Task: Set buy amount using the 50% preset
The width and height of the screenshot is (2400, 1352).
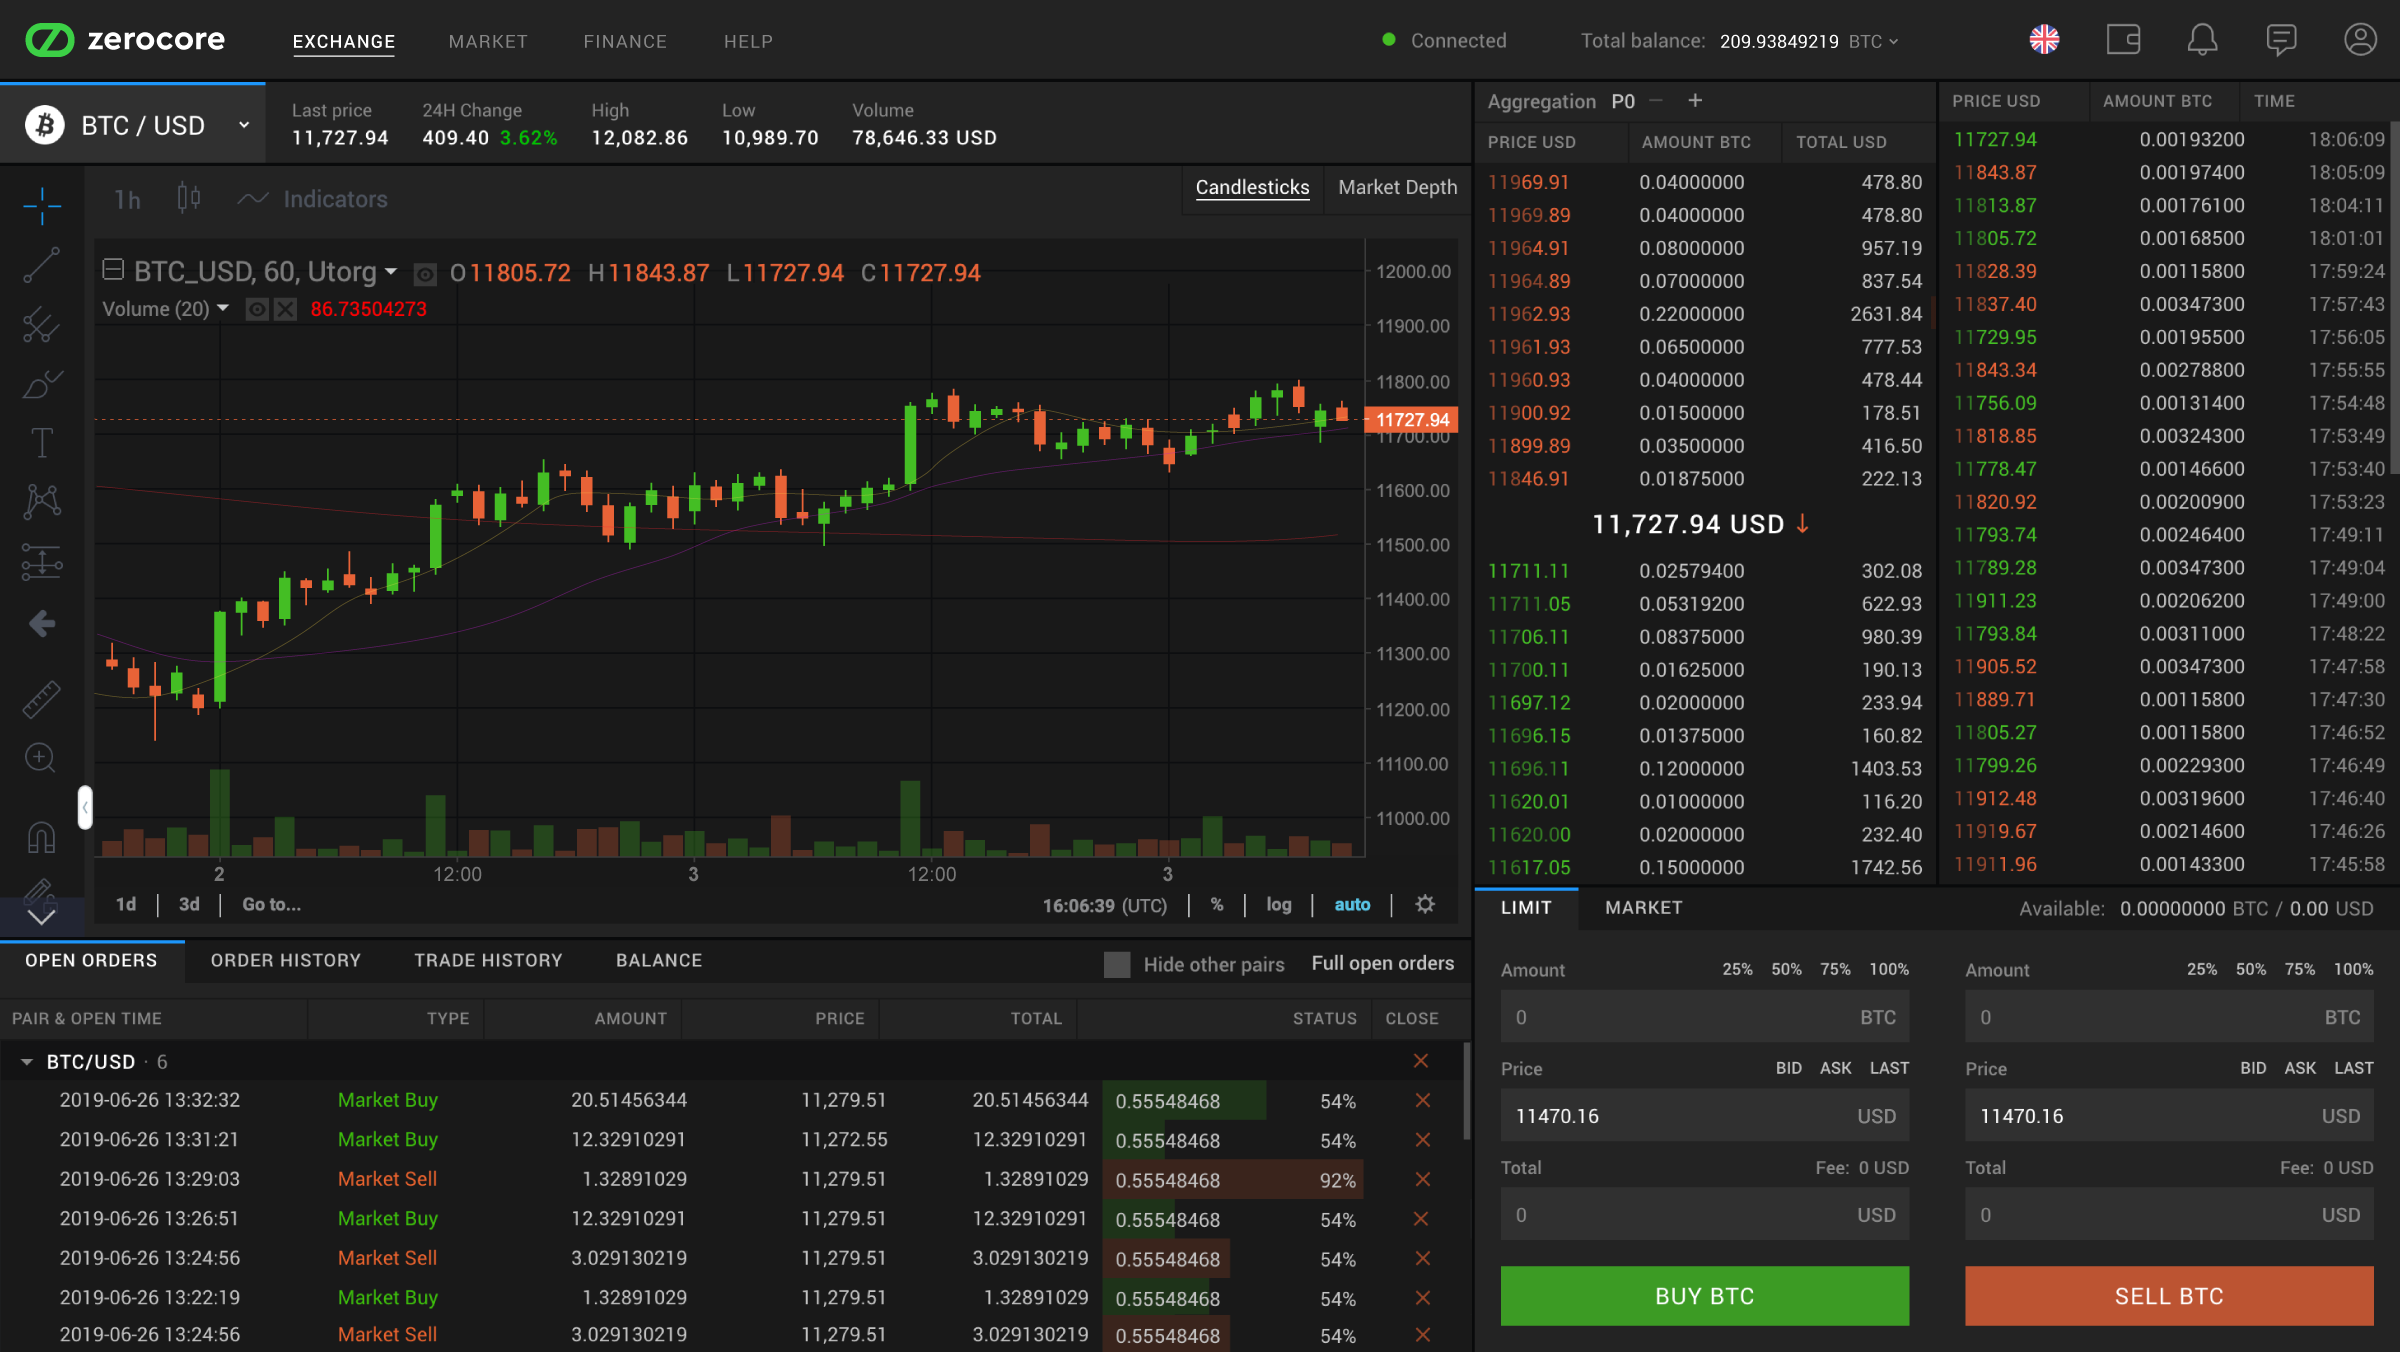Action: pyautogui.click(x=1786, y=969)
